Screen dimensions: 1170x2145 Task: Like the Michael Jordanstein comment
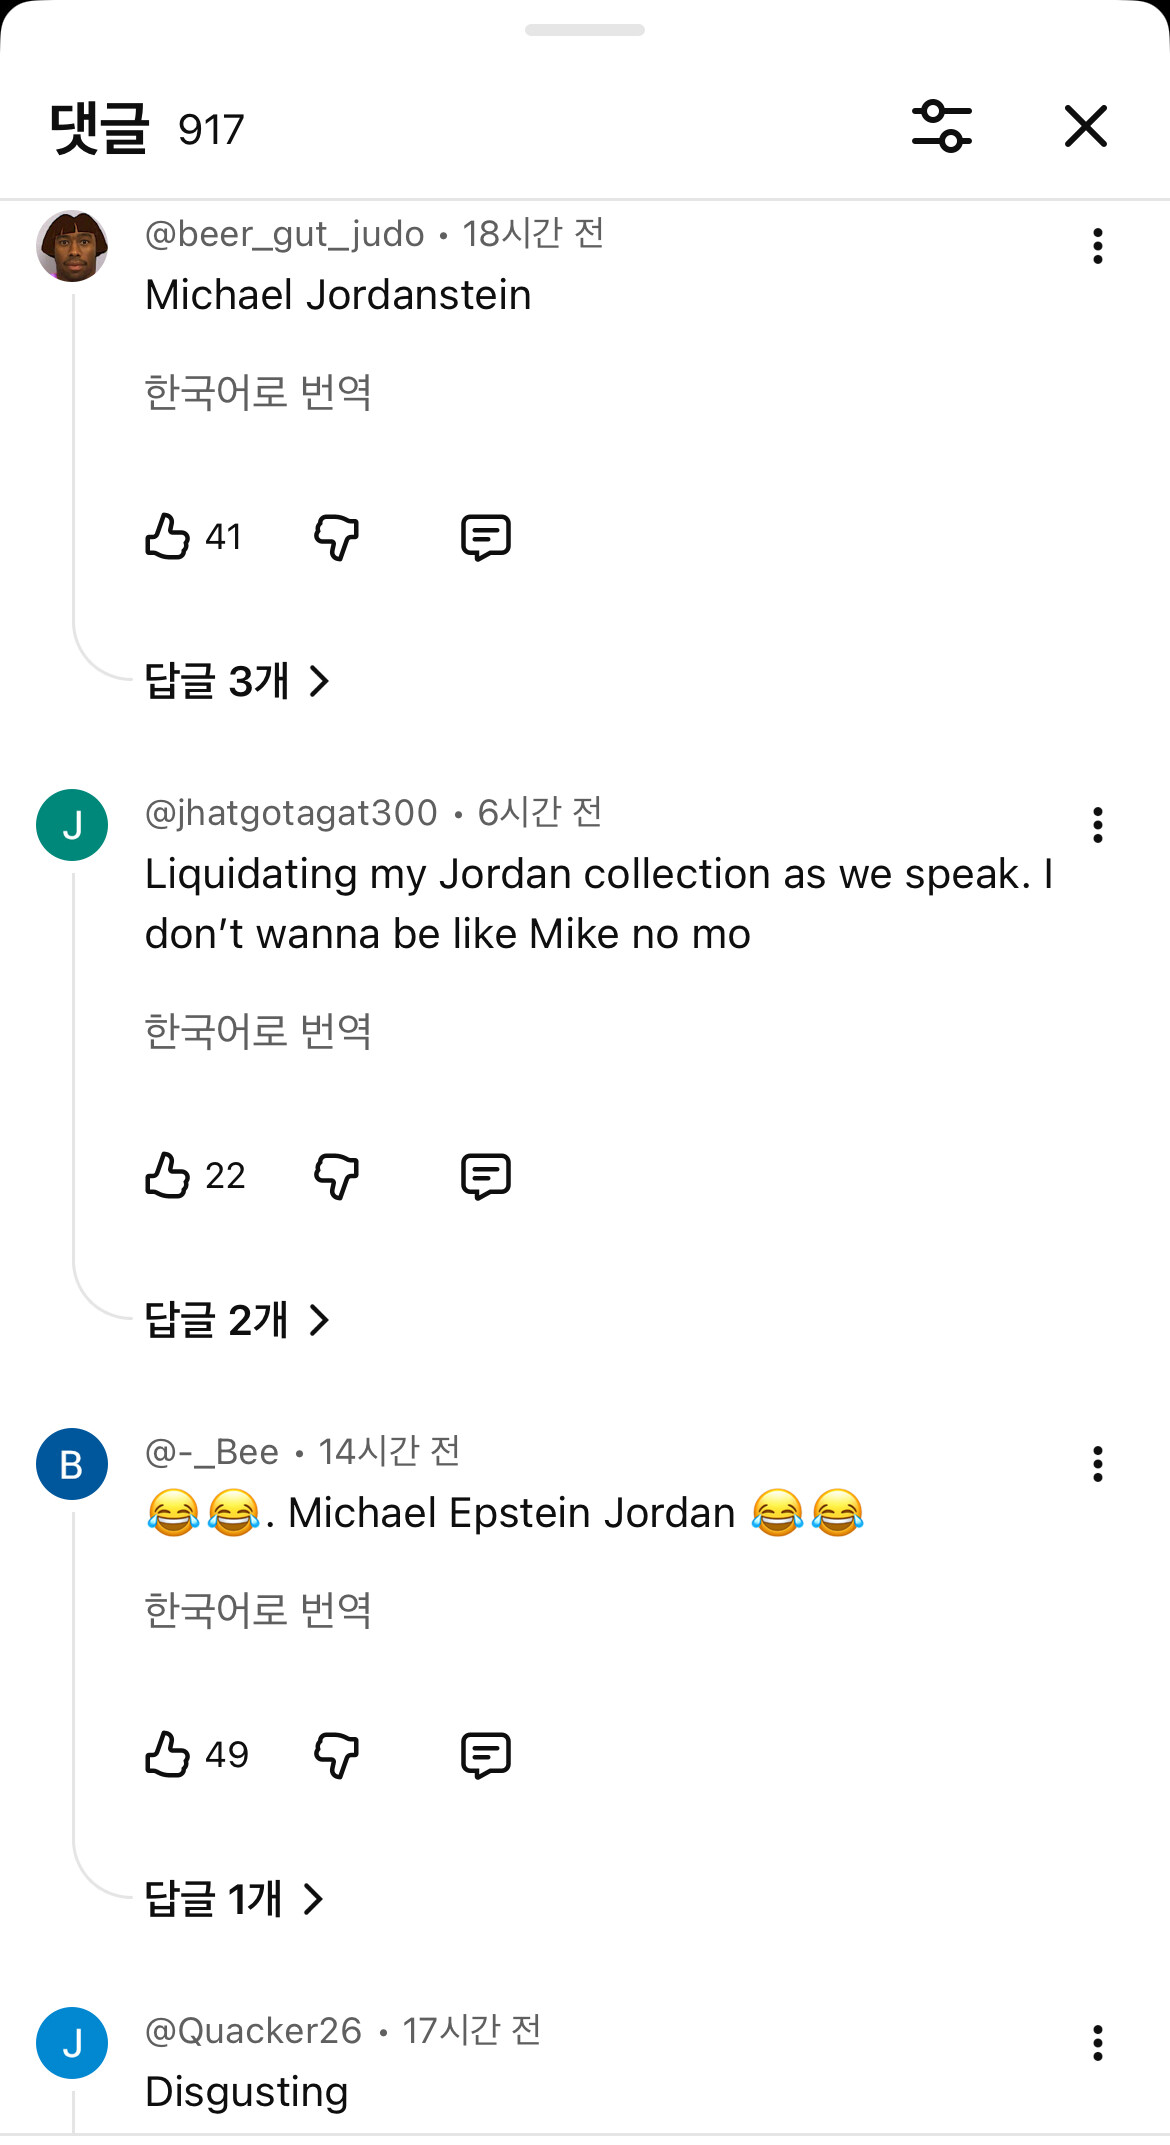tap(168, 537)
